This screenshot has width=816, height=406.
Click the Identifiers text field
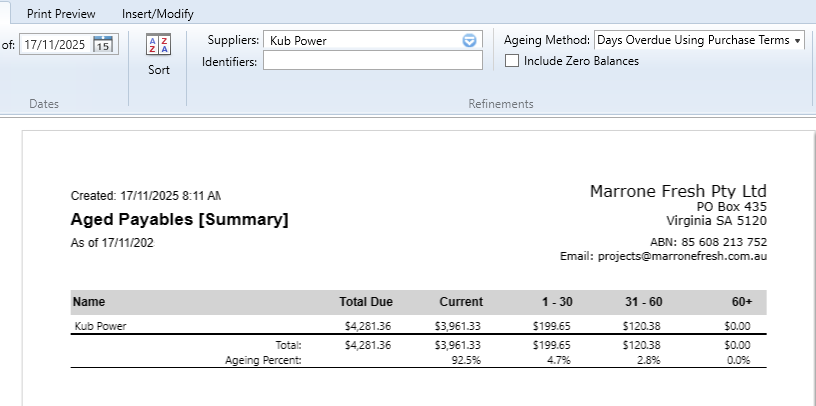click(372, 62)
